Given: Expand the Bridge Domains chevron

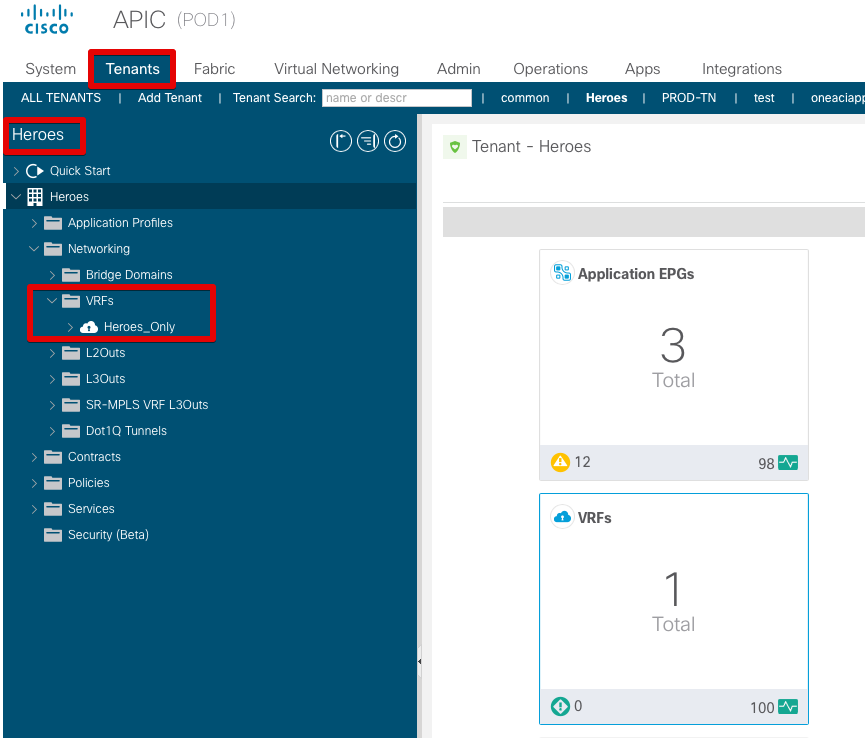Looking at the screenshot, I should tap(52, 275).
